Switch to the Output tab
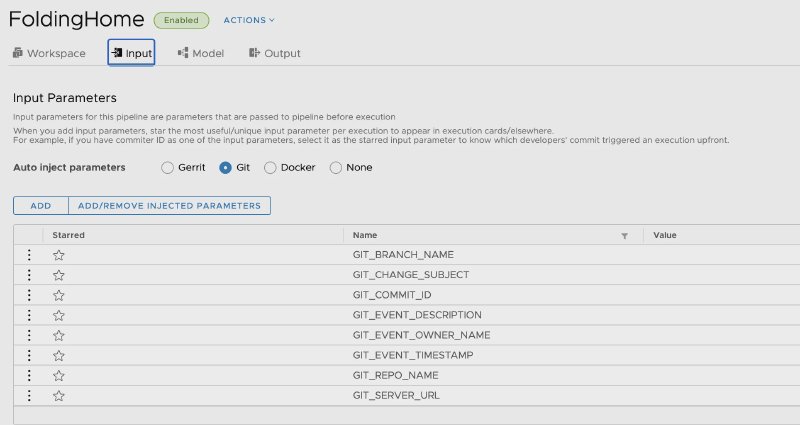The height and width of the screenshot is (425, 800). [x=274, y=53]
